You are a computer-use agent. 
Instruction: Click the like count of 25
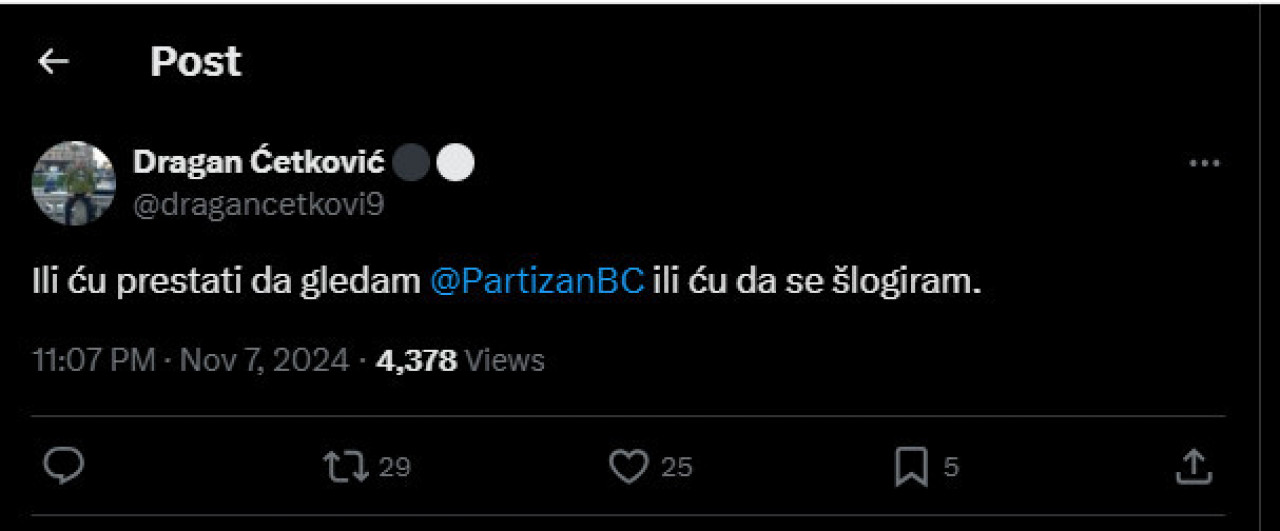pyautogui.click(x=677, y=467)
